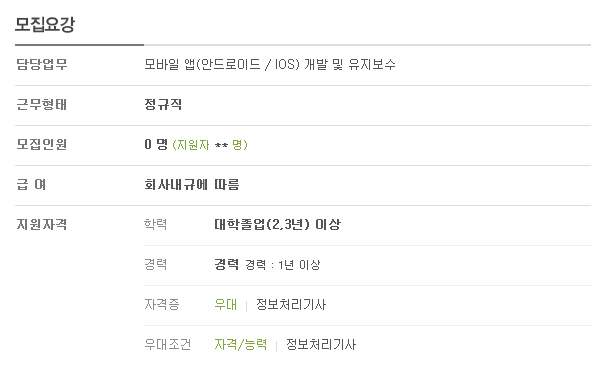Click 정보처리기사 in the 우대조건 row
Viewport: 591px width, 371px height.
321,344
